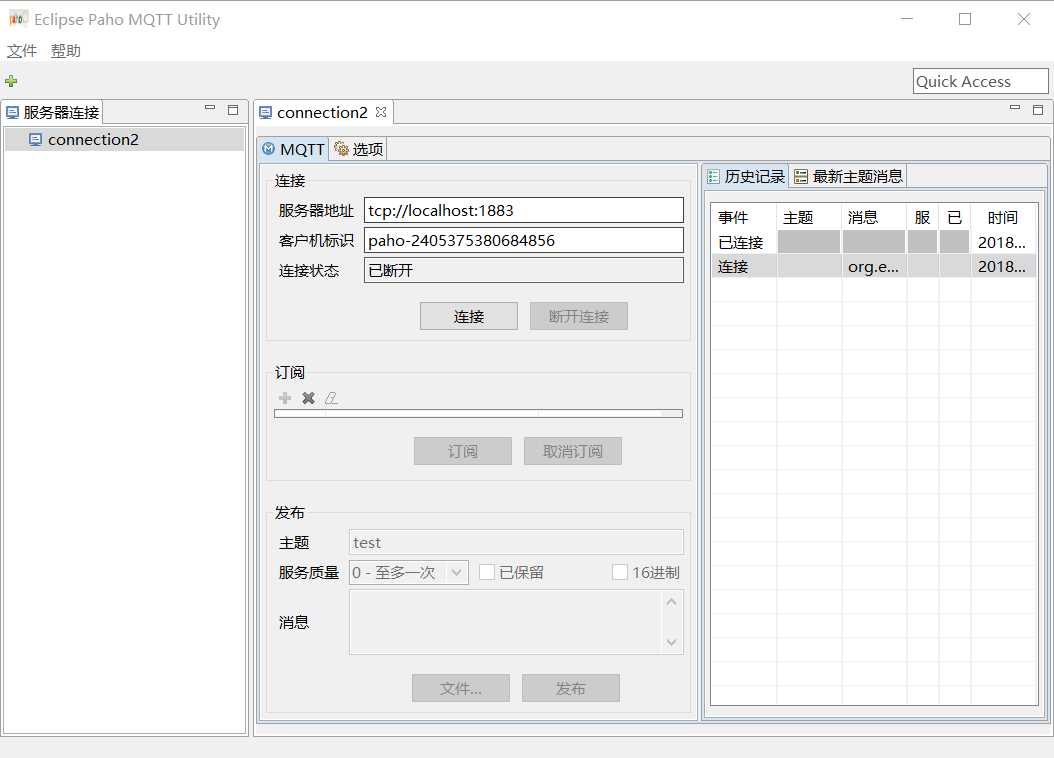Click the remove subscription X icon under 订阅
1054x758 pixels.
[309, 398]
